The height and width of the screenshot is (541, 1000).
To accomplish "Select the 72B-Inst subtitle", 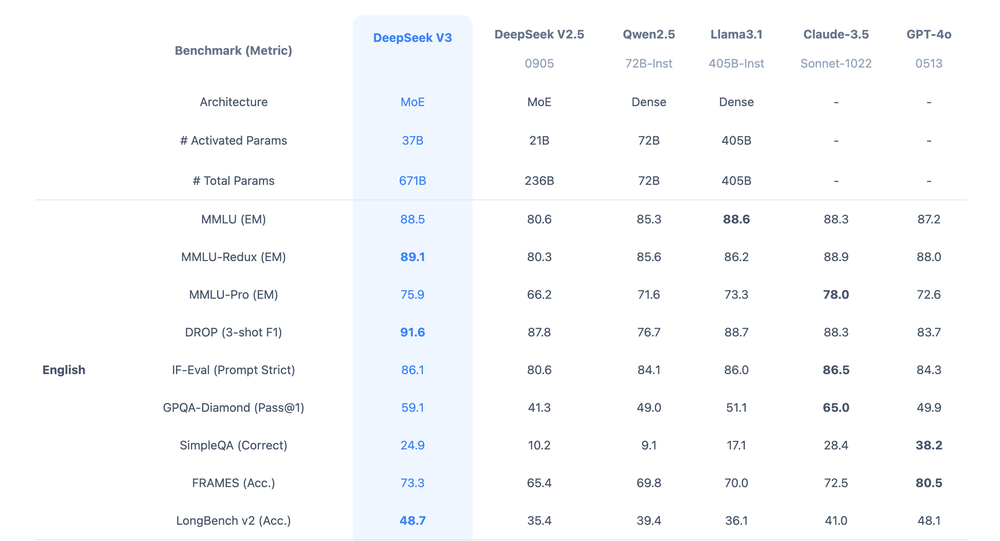I will pyautogui.click(x=649, y=63).
